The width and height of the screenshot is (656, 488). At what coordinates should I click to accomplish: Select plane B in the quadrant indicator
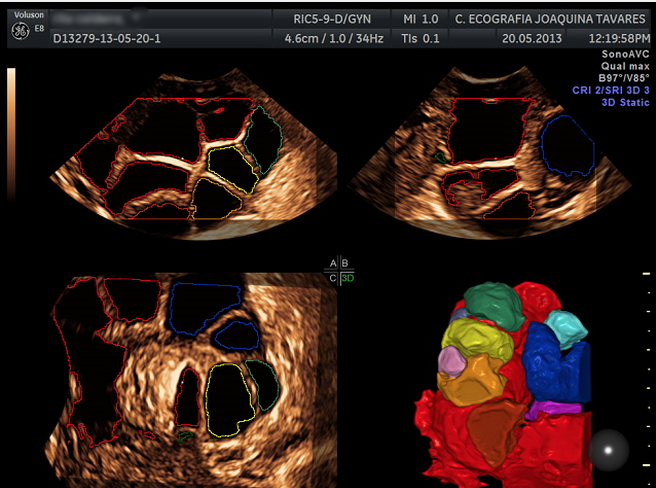pyautogui.click(x=346, y=263)
